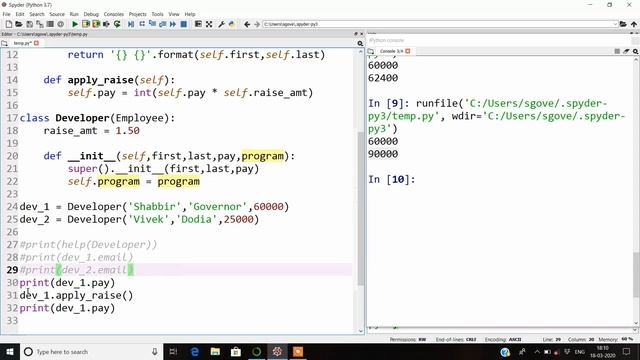This screenshot has width=640, height=360.
Task: Click the Encoding status entry
Action: coord(503,340)
